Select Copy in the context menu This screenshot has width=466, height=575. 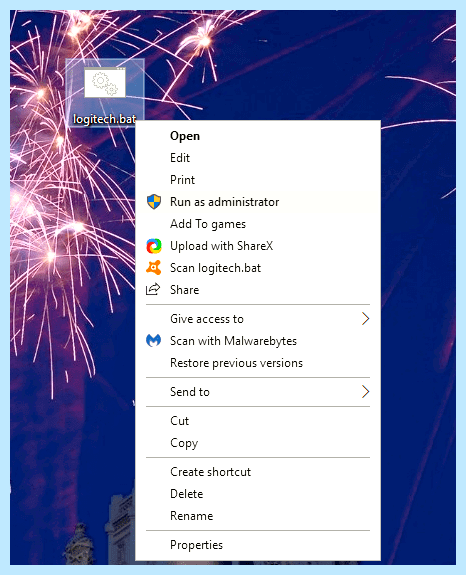pos(184,443)
